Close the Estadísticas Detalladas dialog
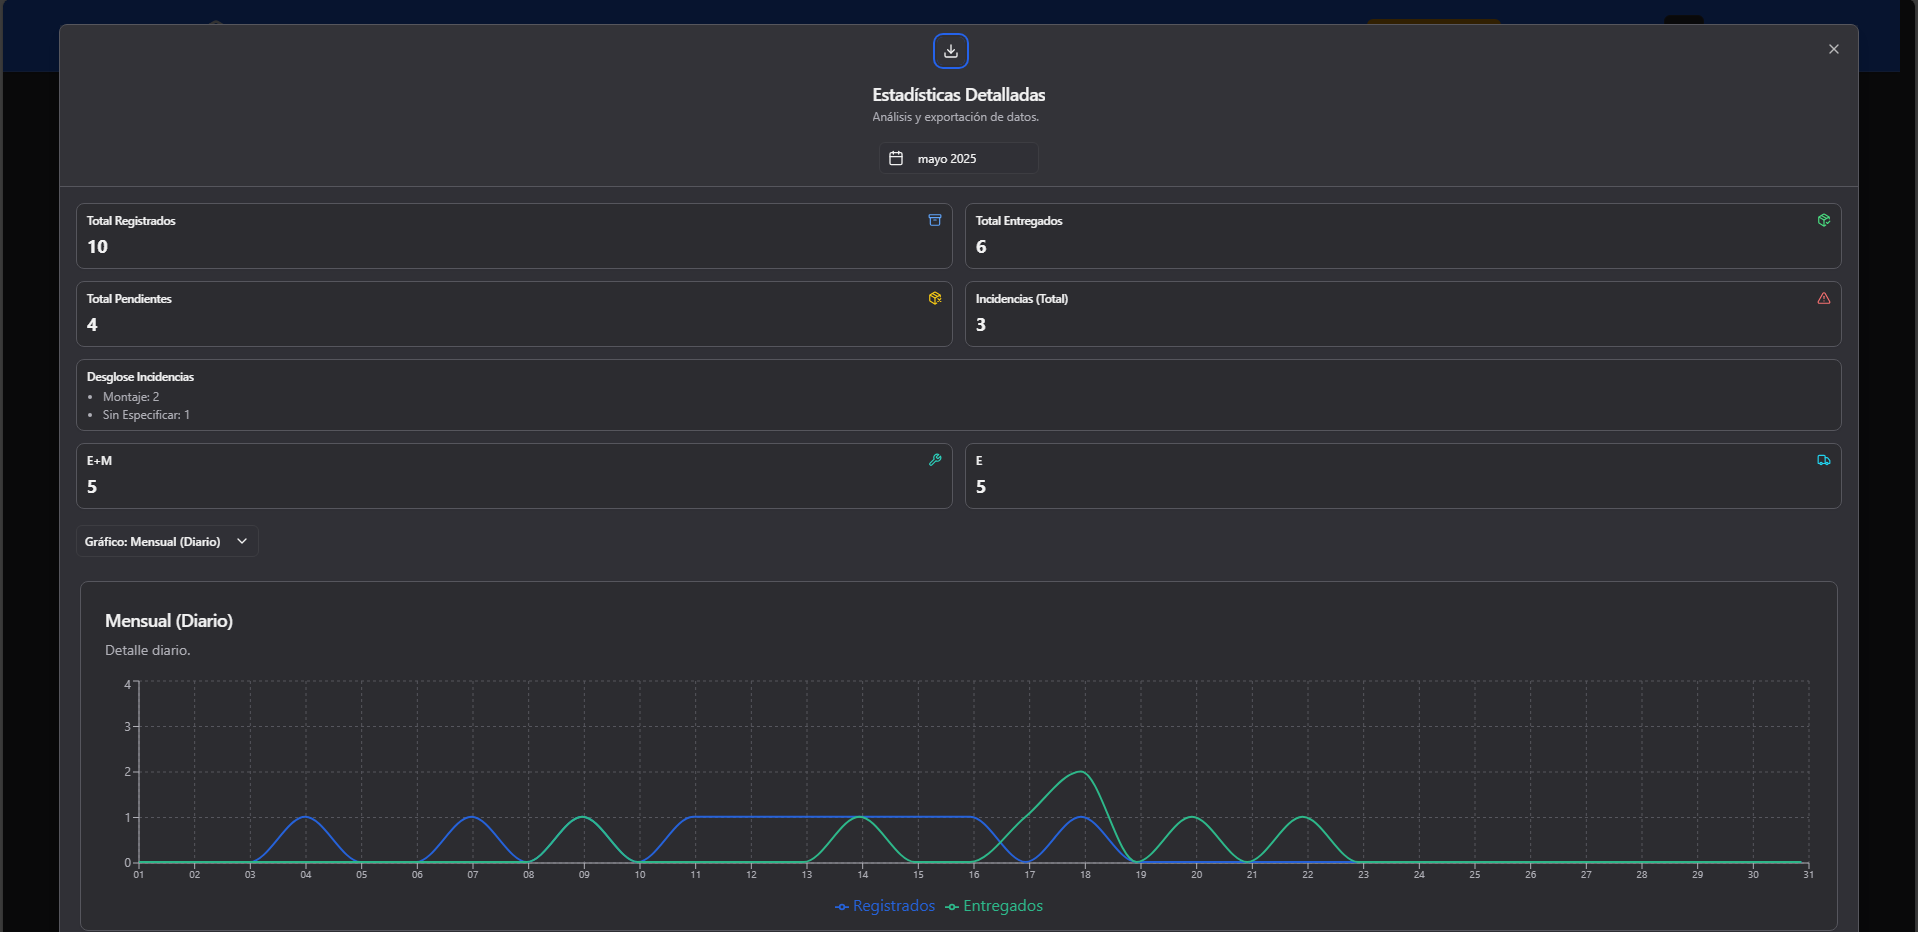This screenshot has height=932, width=1918. pos(1833,49)
